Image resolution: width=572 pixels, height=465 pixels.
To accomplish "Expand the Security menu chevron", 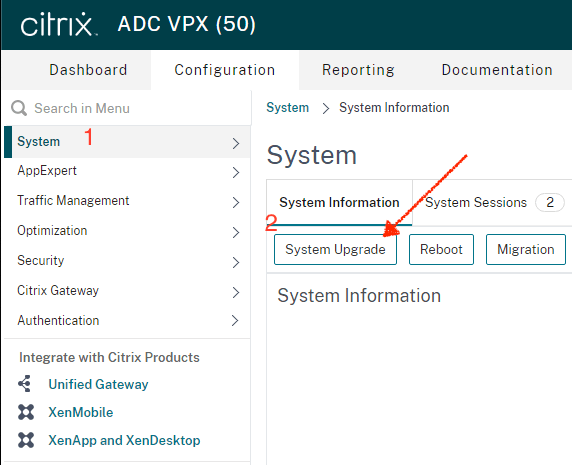I will click(x=236, y=262).
